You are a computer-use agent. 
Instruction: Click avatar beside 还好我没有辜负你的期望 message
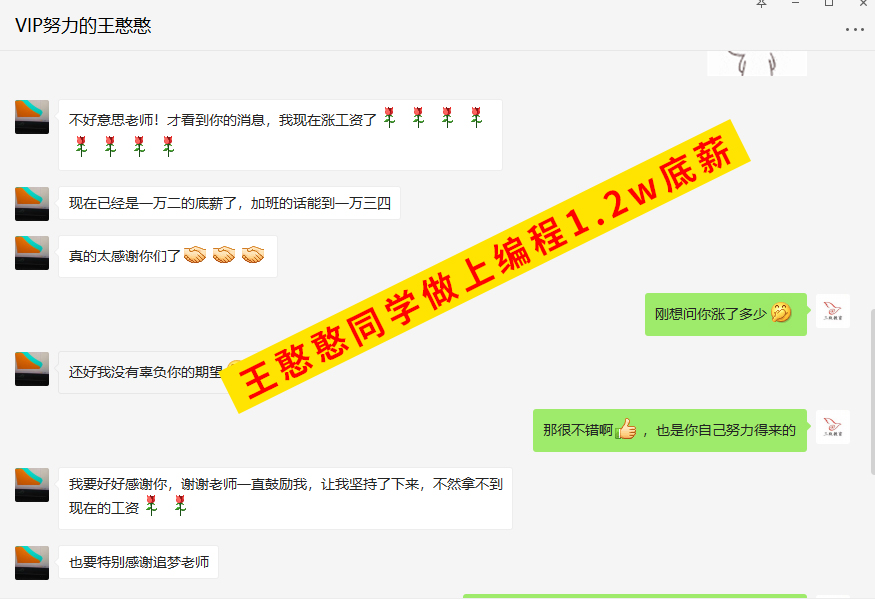tap(32, 369)
